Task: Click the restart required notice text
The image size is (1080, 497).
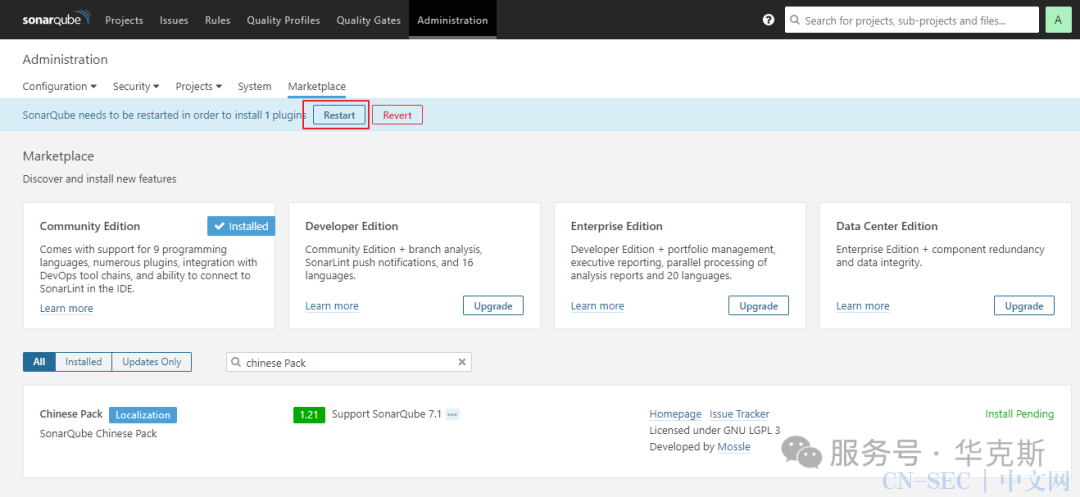Action: (165, 115)
